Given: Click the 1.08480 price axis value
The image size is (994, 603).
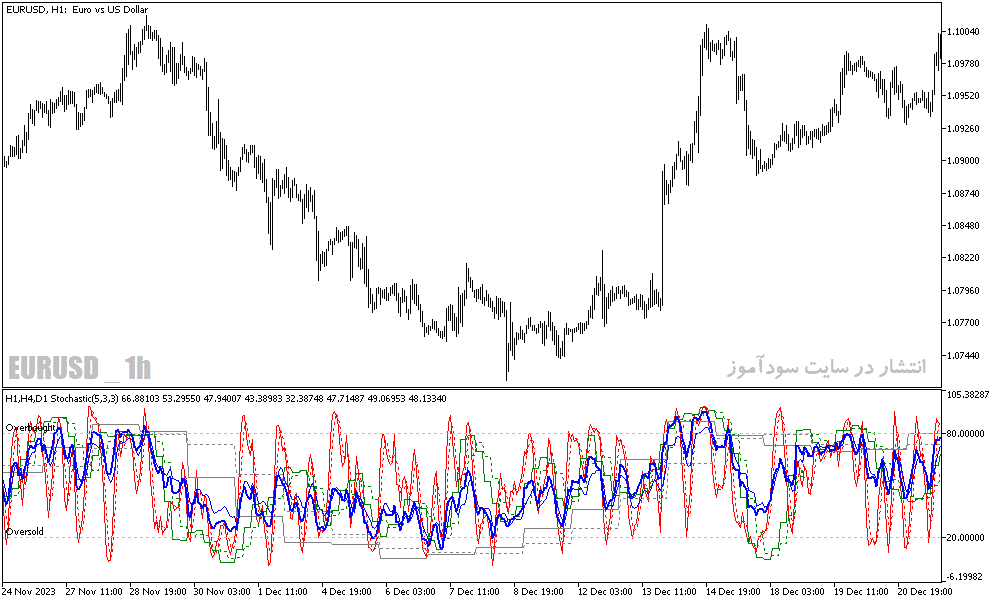Looking at the screenshot, I should coord(962,225).
